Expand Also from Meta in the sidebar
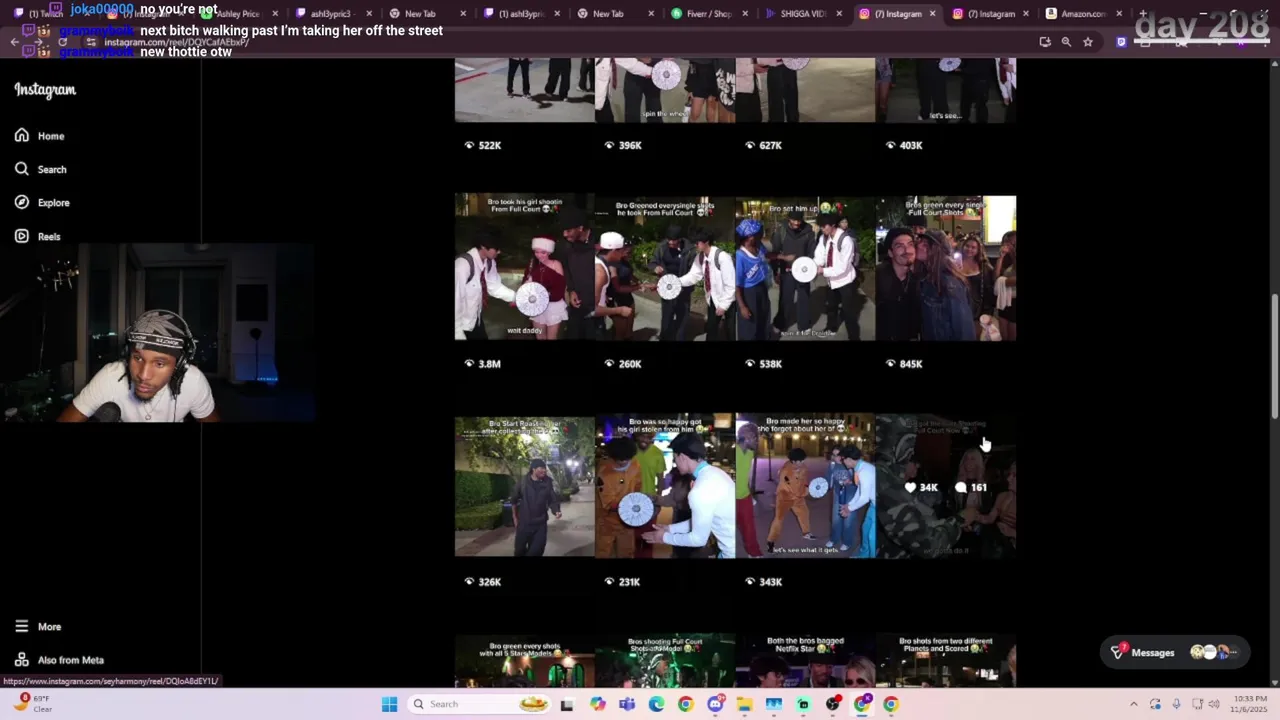The image size is (1280, 720). (59, 660)
